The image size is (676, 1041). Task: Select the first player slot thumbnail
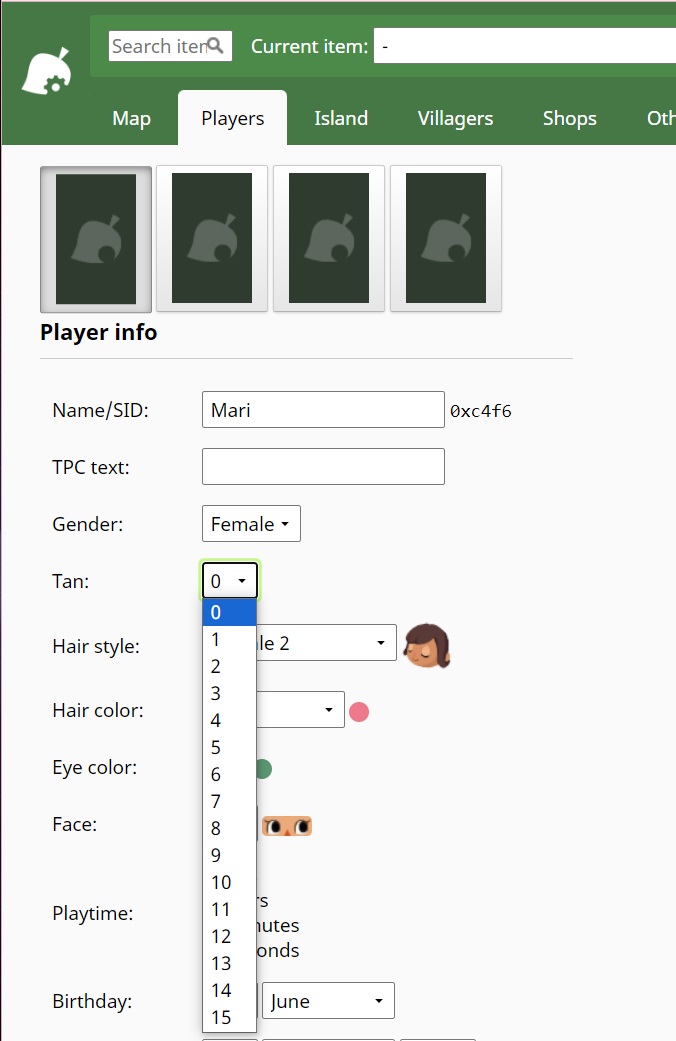pos(96,239)
